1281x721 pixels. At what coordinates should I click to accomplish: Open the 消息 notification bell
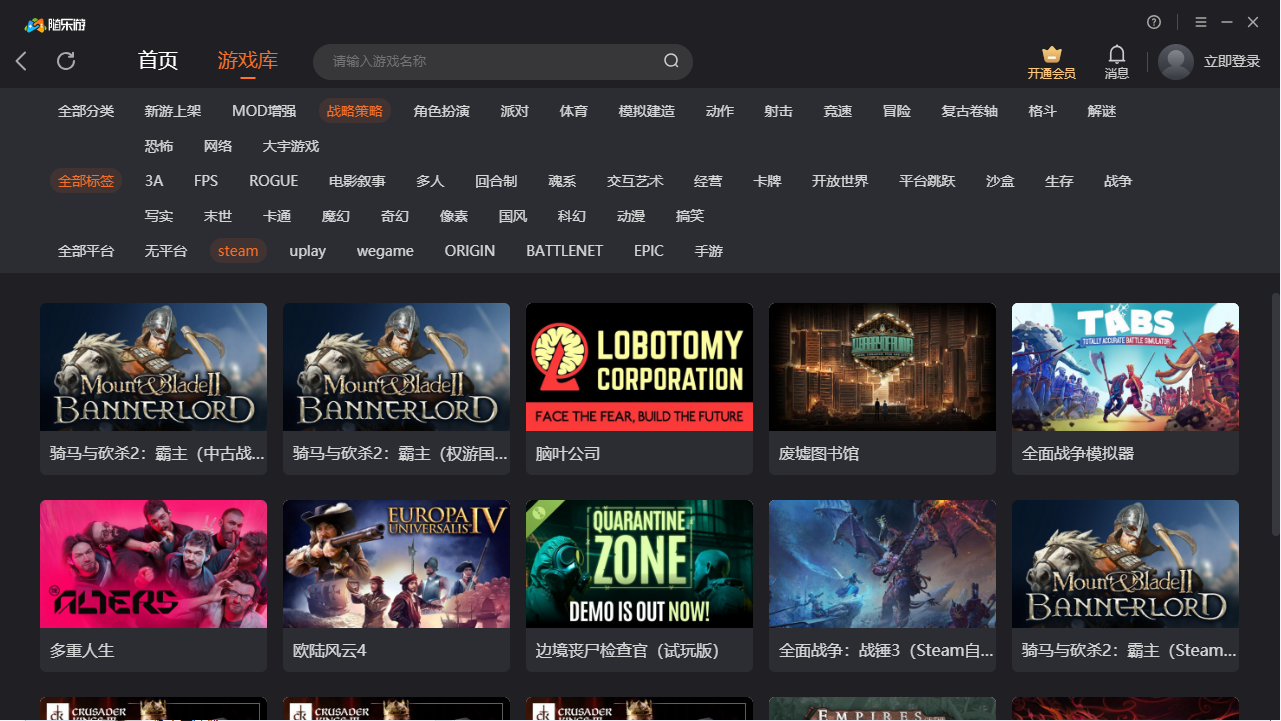[1117, 55]
